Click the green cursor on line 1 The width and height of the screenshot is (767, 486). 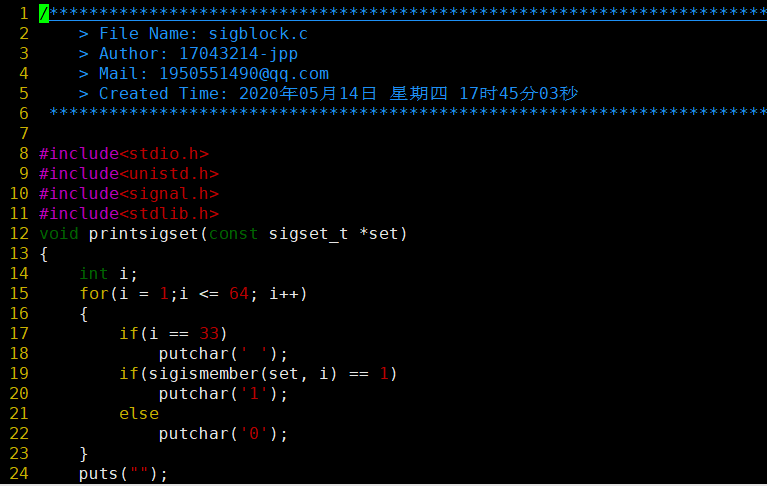(x=44, y=13)
